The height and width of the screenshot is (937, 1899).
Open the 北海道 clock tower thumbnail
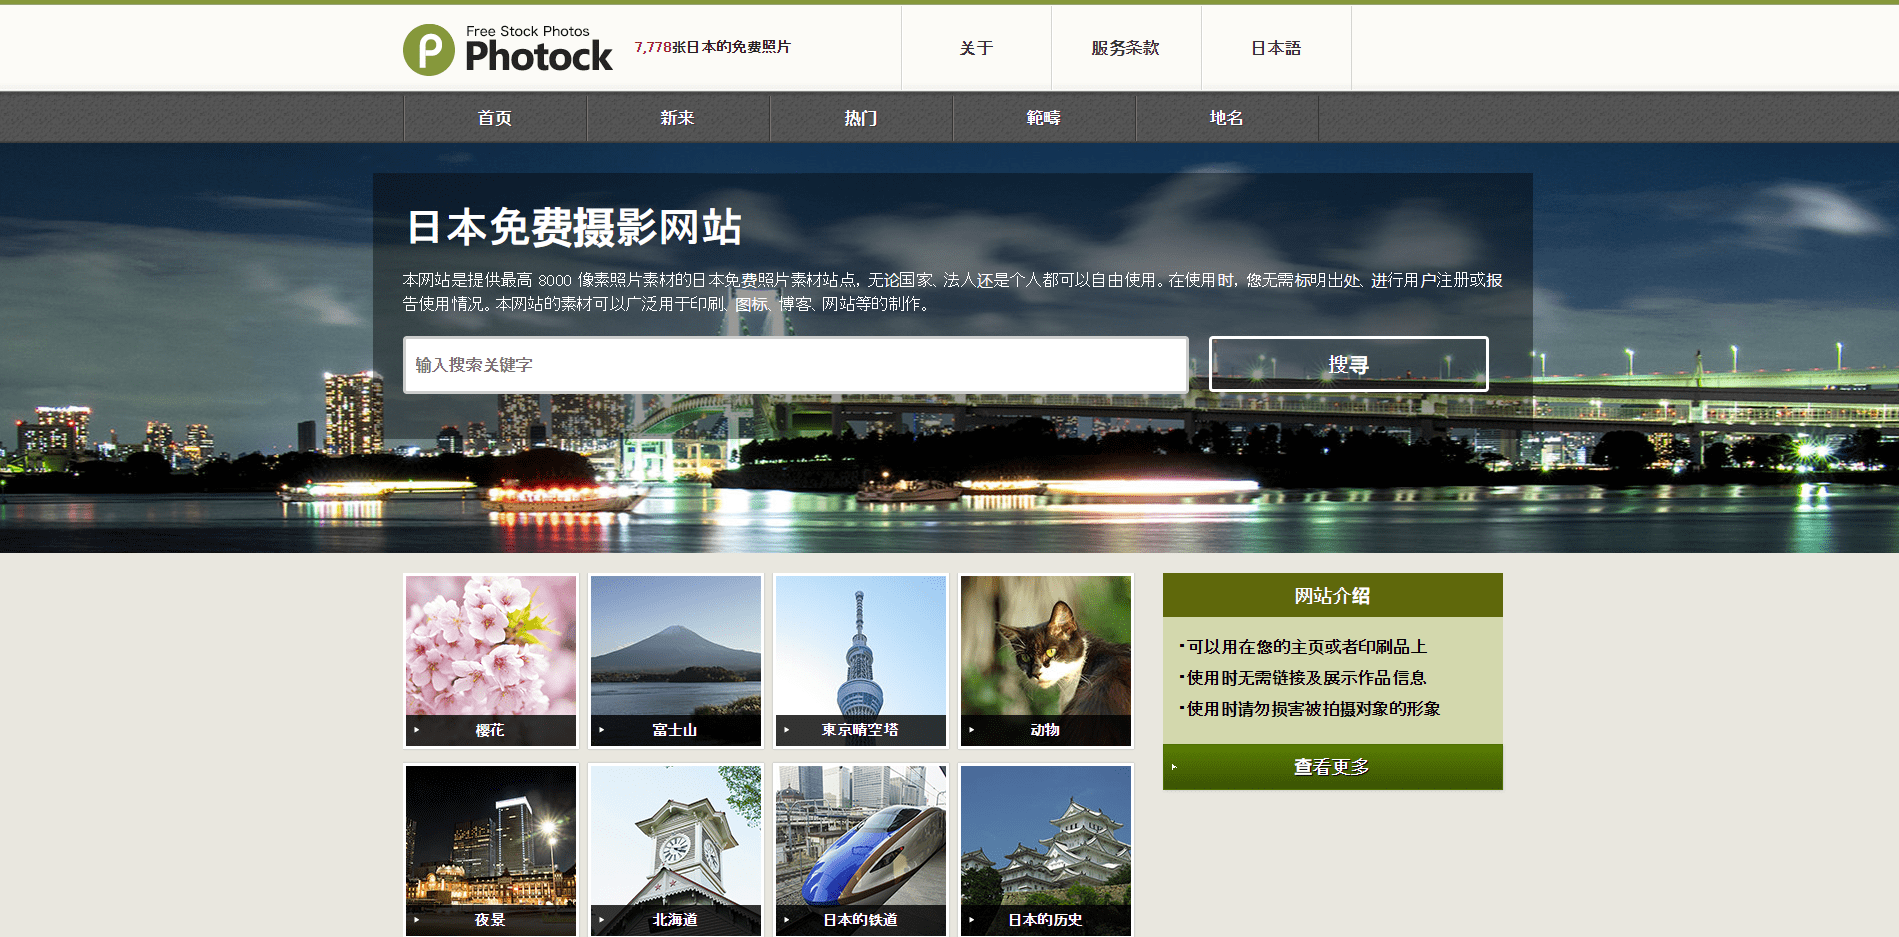676,850
